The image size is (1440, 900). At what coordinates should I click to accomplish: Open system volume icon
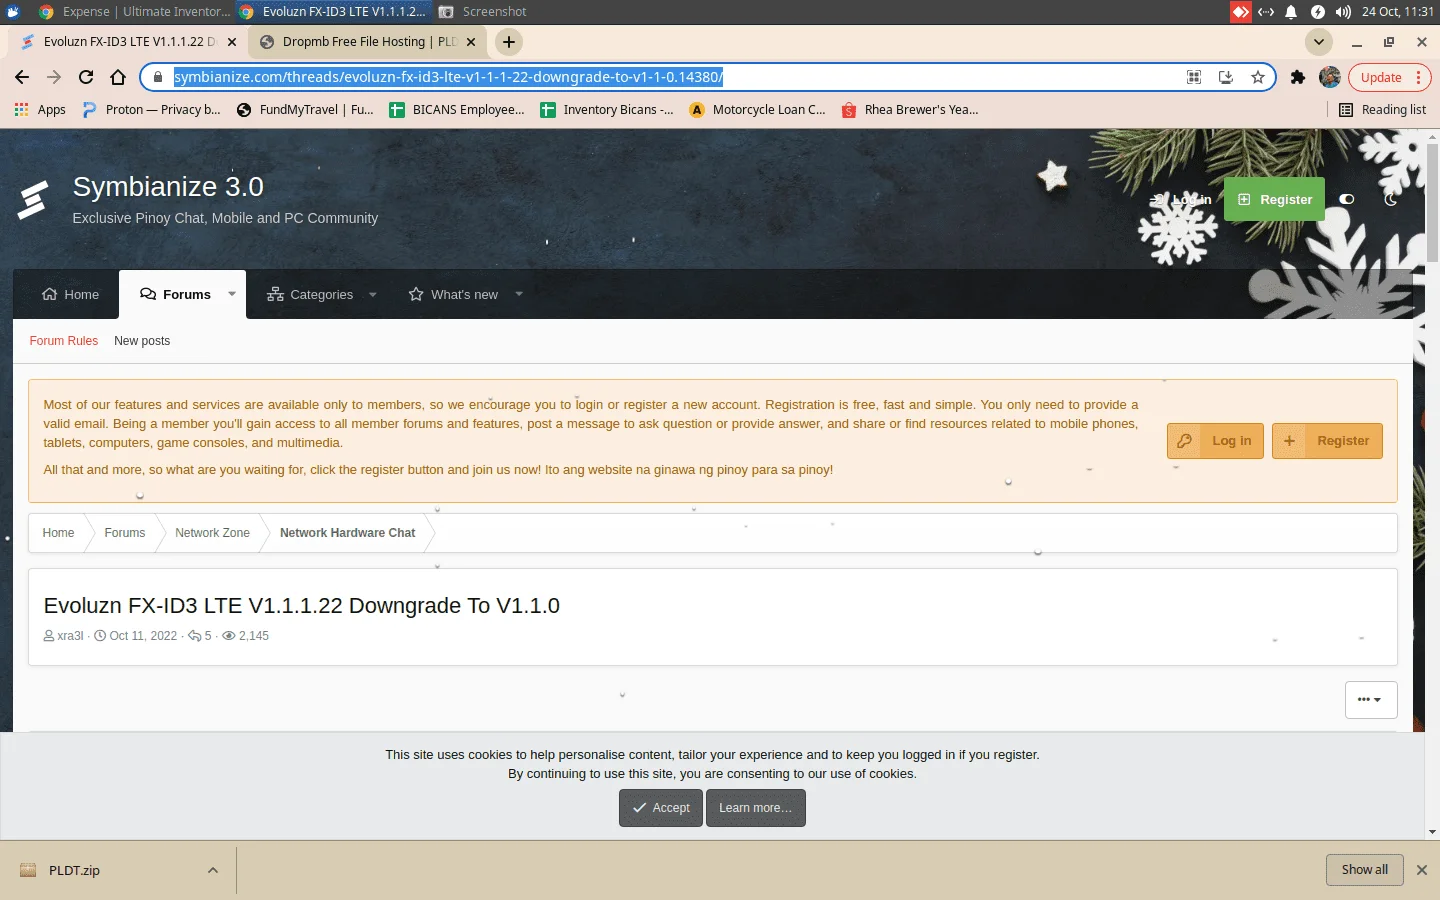click(x=1343, y=12)
